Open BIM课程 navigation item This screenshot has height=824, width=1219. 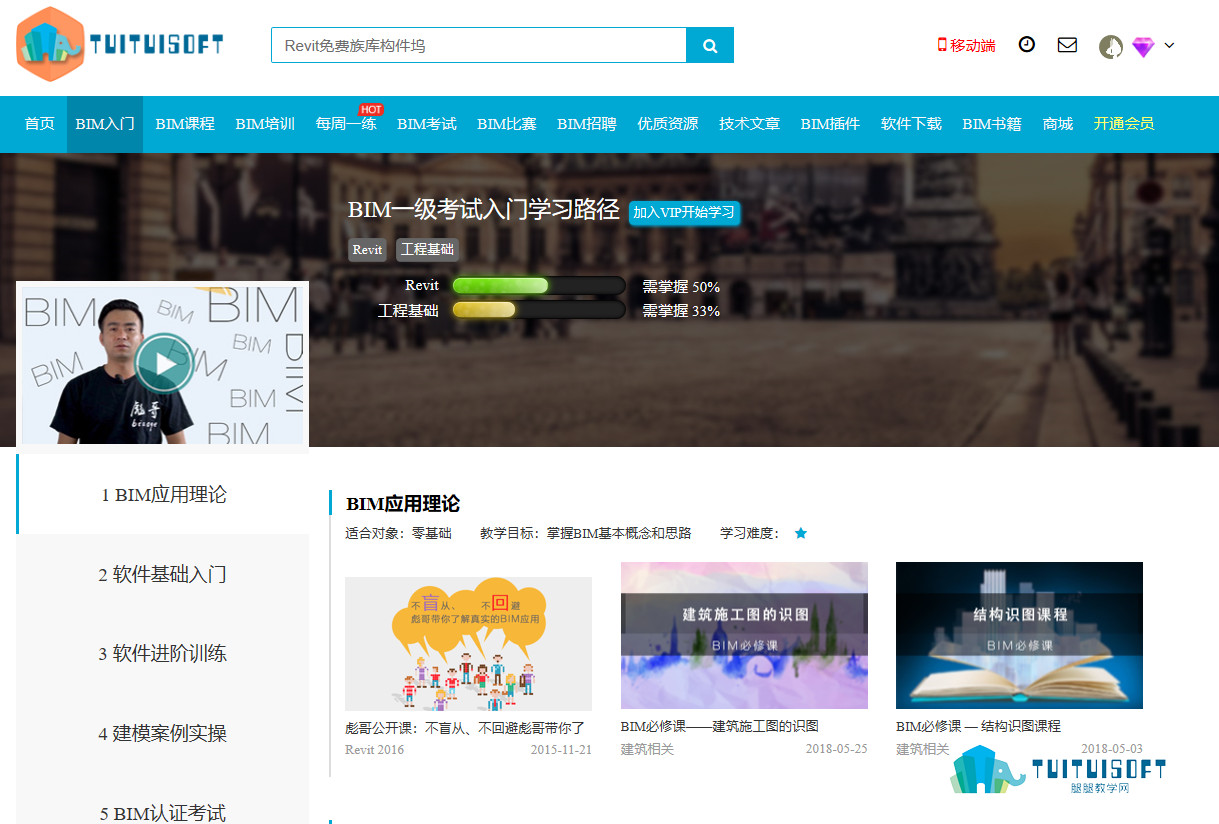click(x=185, y=124)
